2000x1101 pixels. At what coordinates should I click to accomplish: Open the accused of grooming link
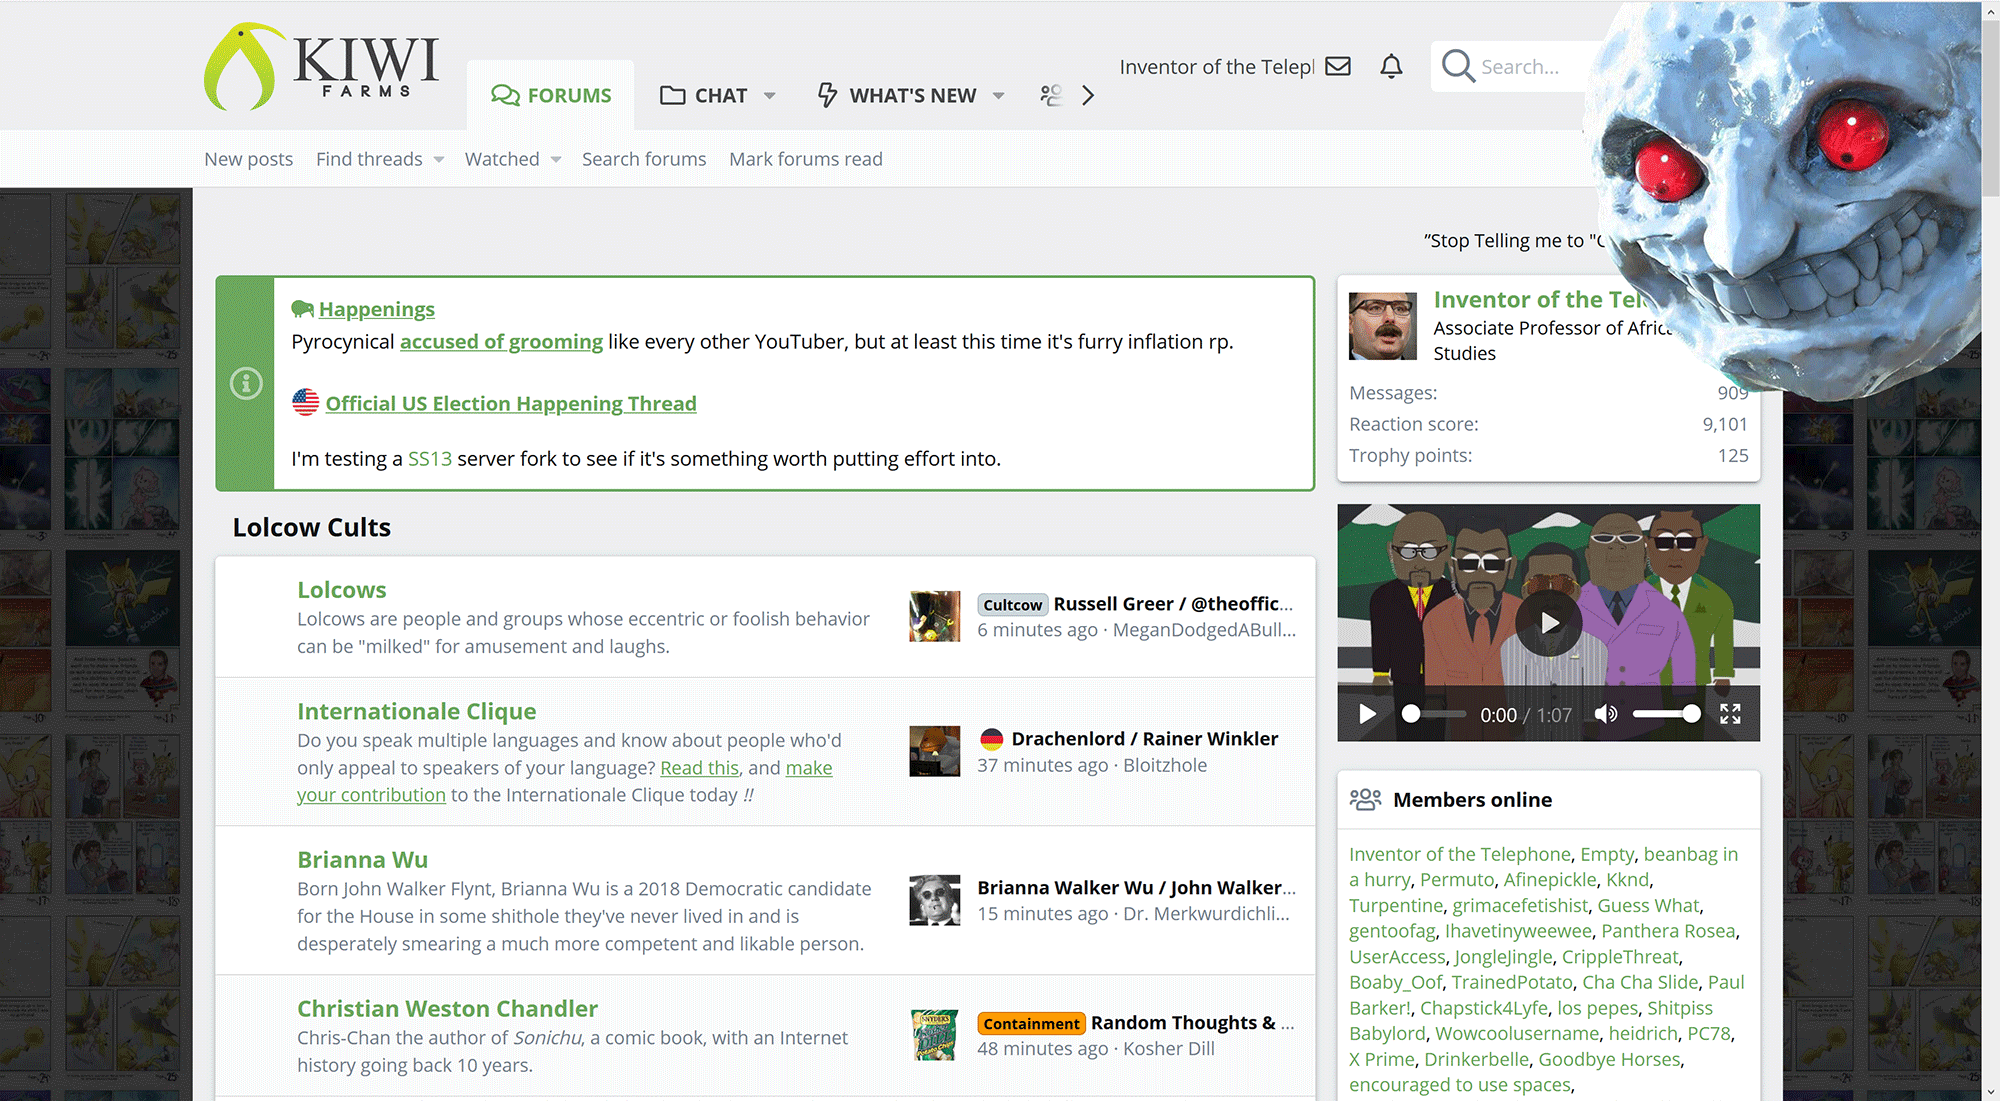501,342
